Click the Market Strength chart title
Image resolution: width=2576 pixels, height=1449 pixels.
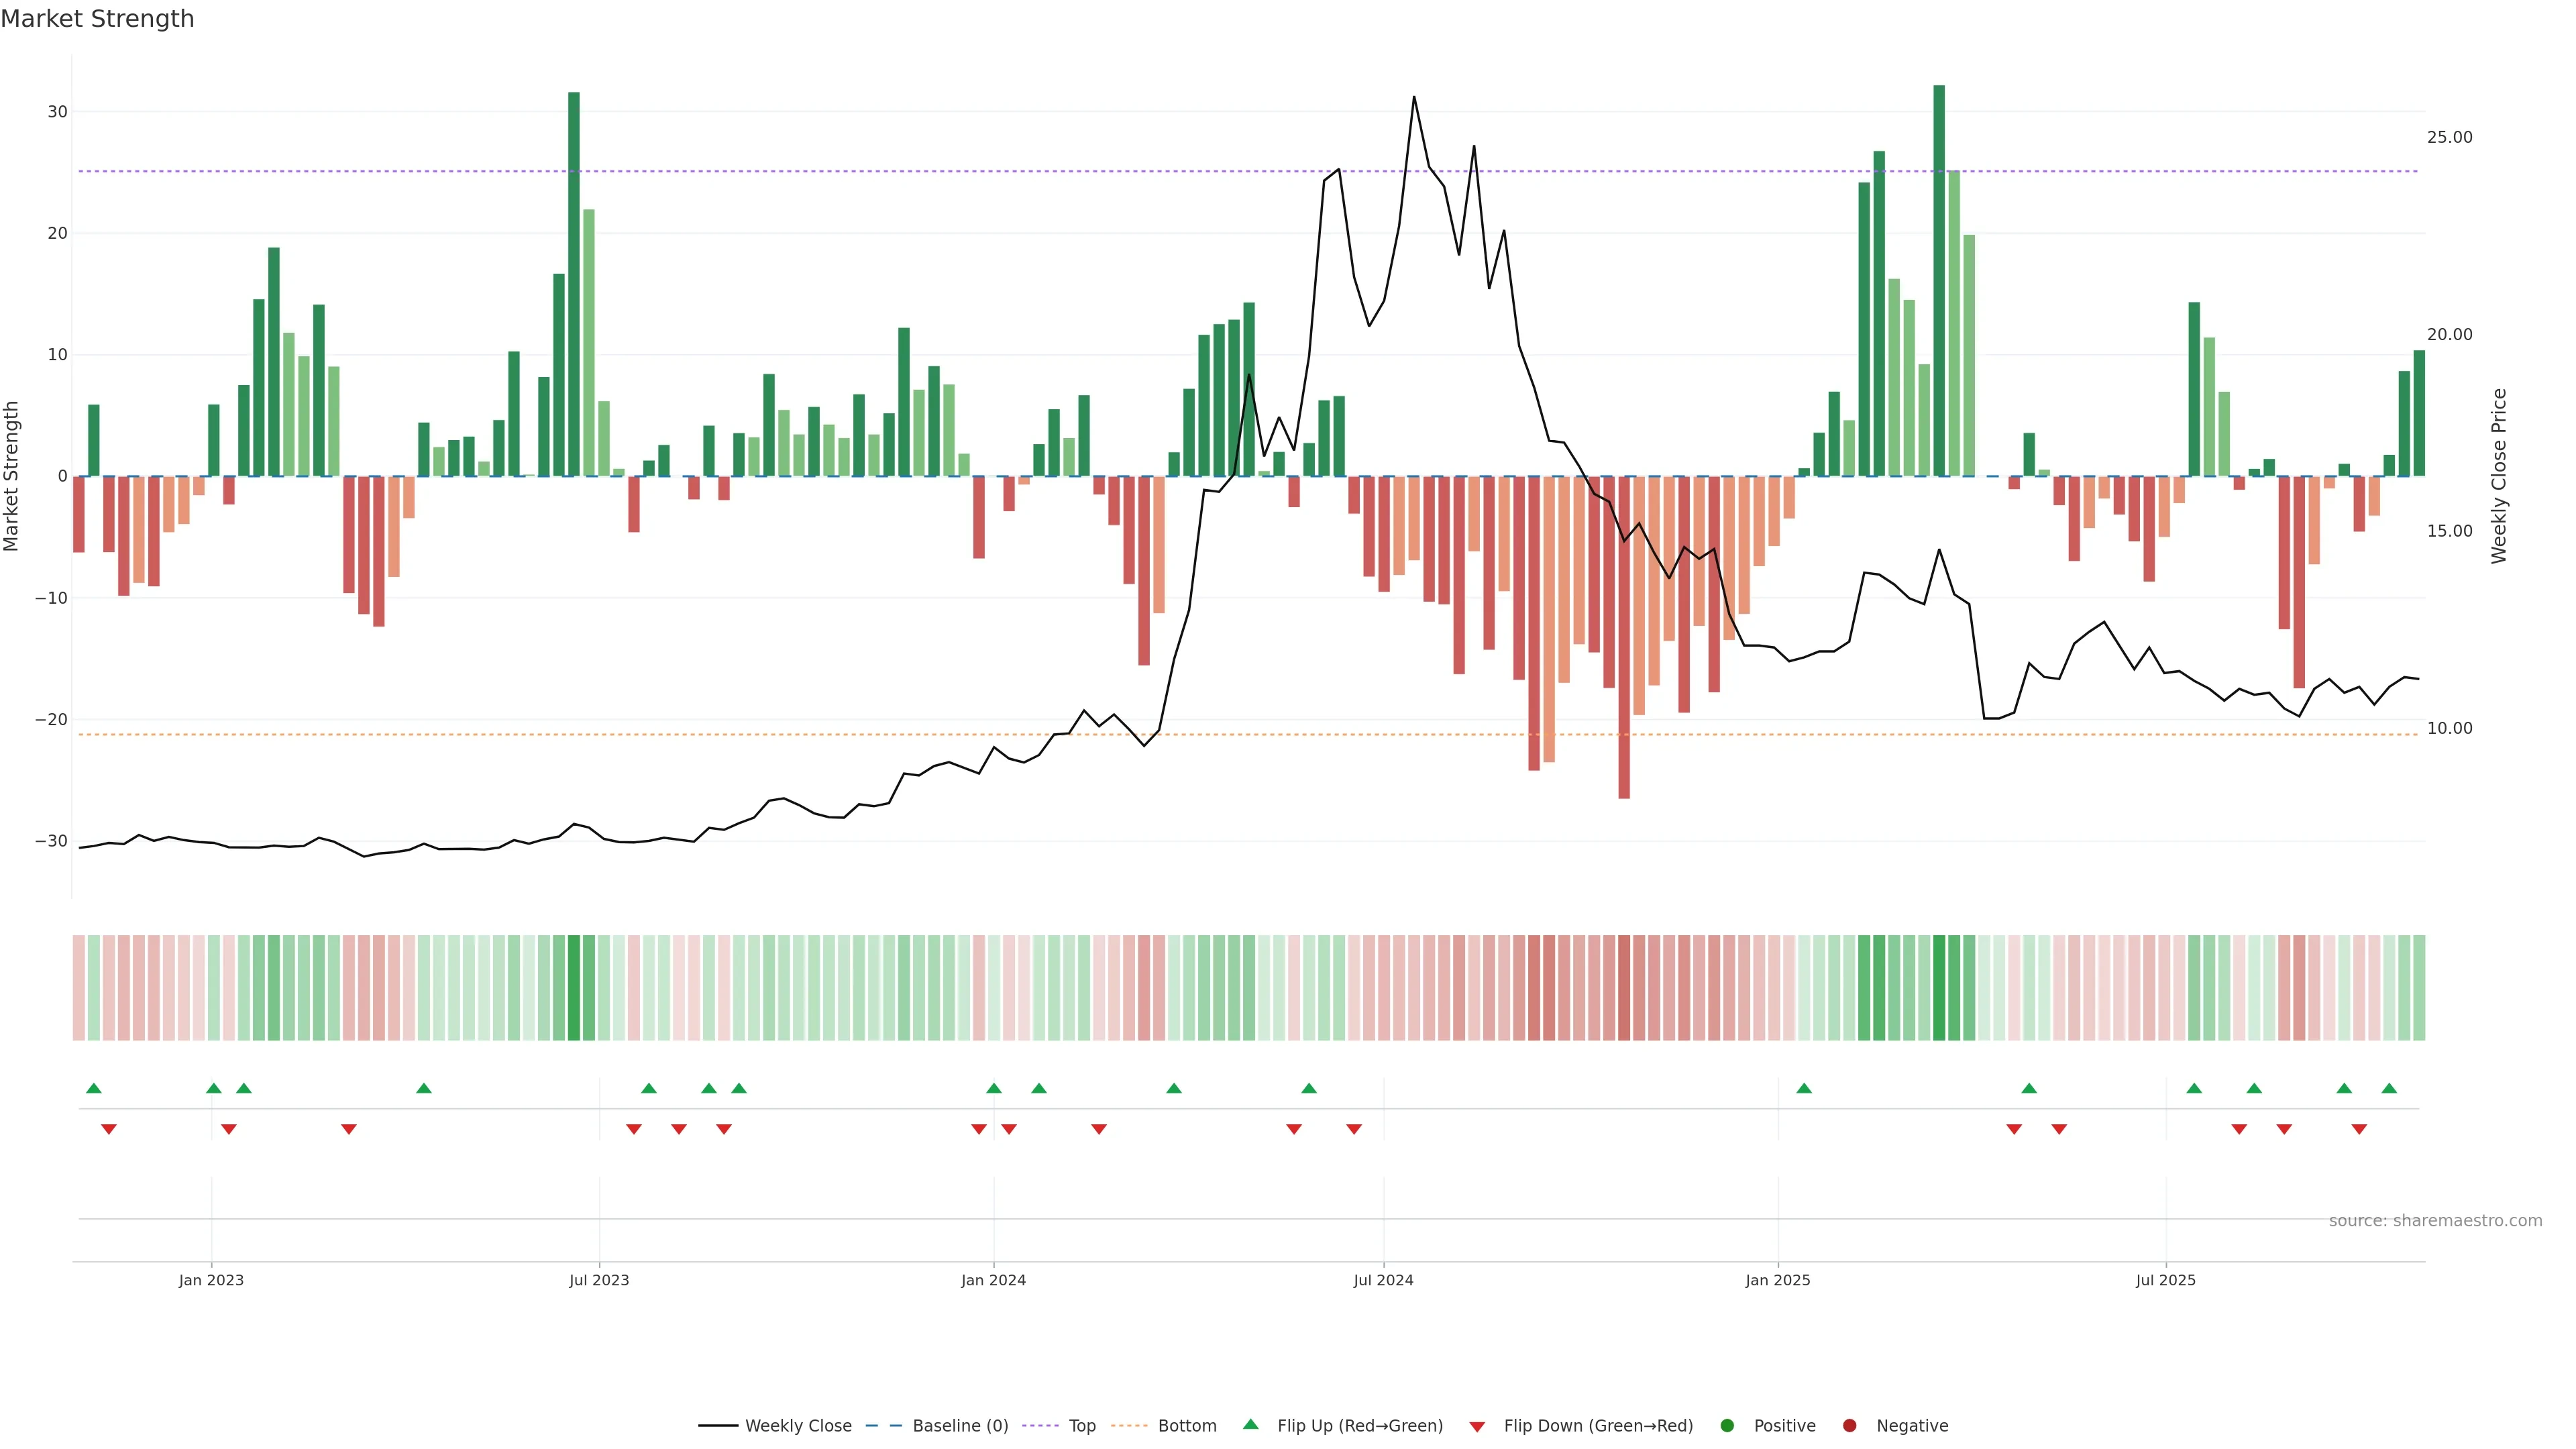[97, 19]
